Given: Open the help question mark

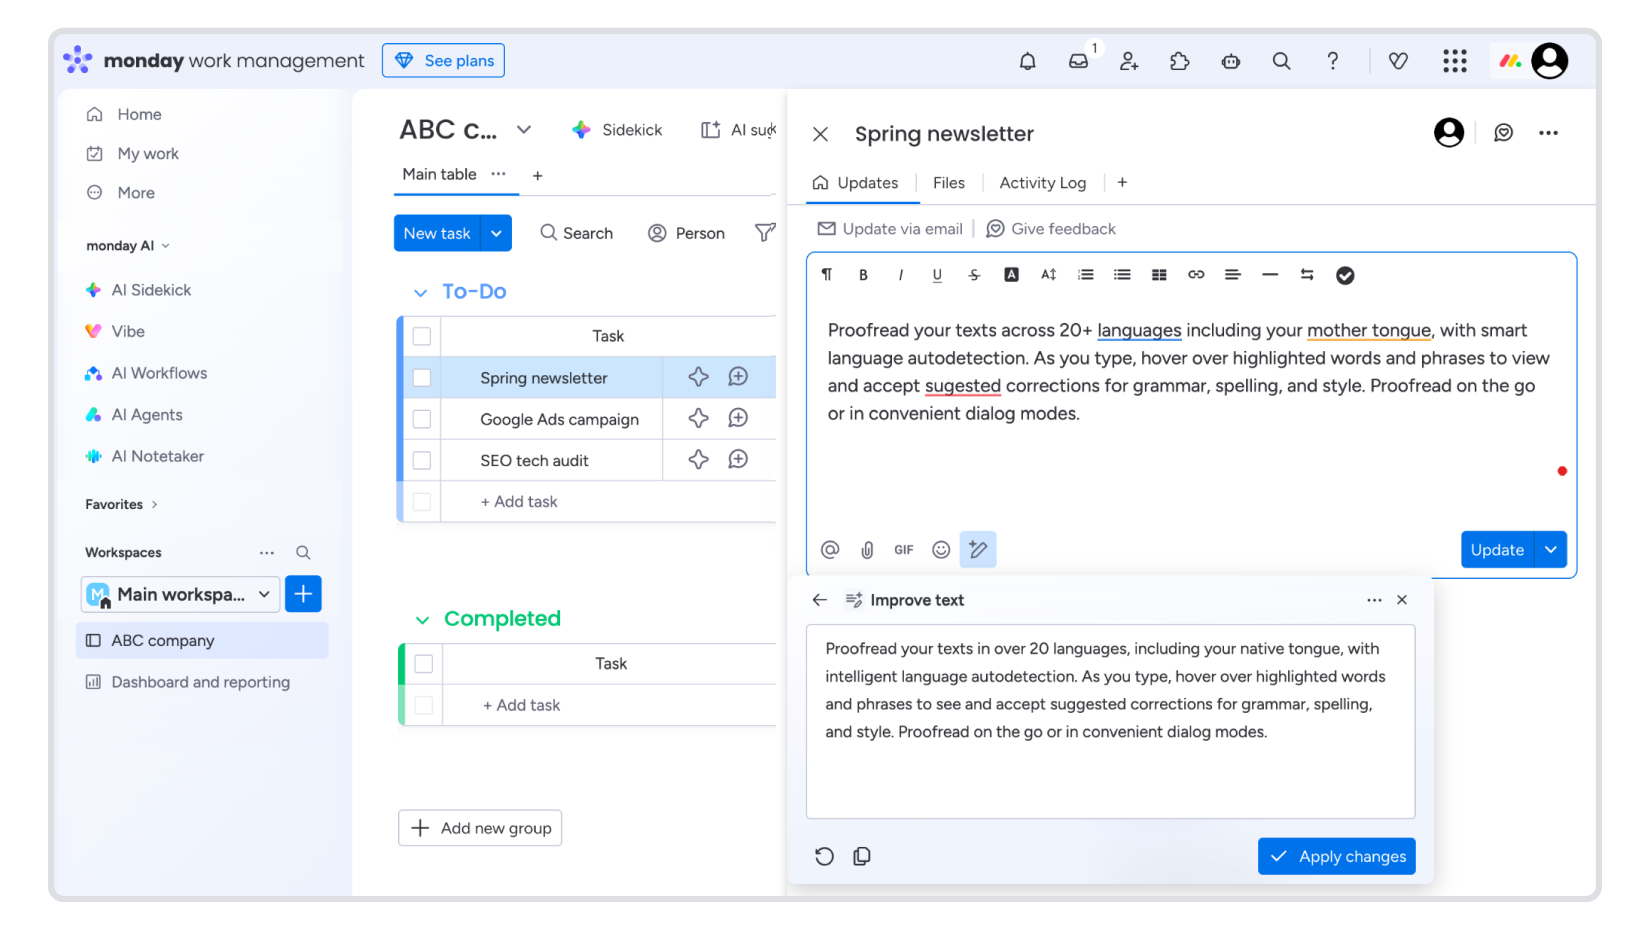Looking at the screenshot, I should pyautogui.click(x=1332, y=61).
